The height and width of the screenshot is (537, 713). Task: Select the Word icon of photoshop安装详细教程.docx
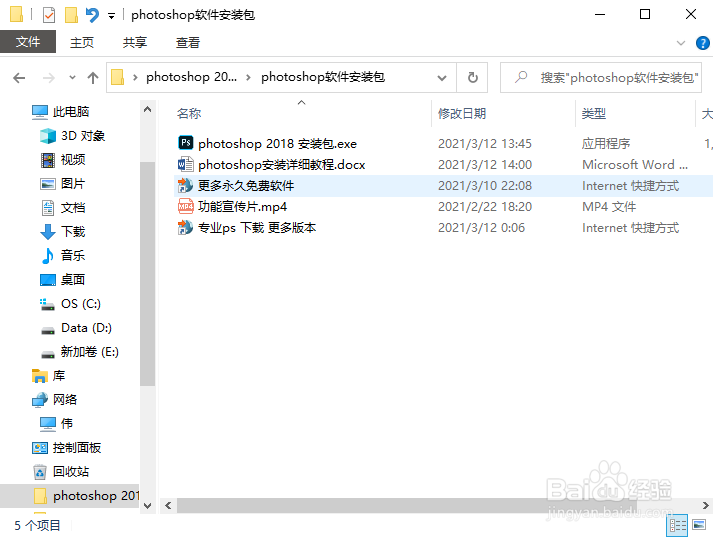(x=186, y=164)
